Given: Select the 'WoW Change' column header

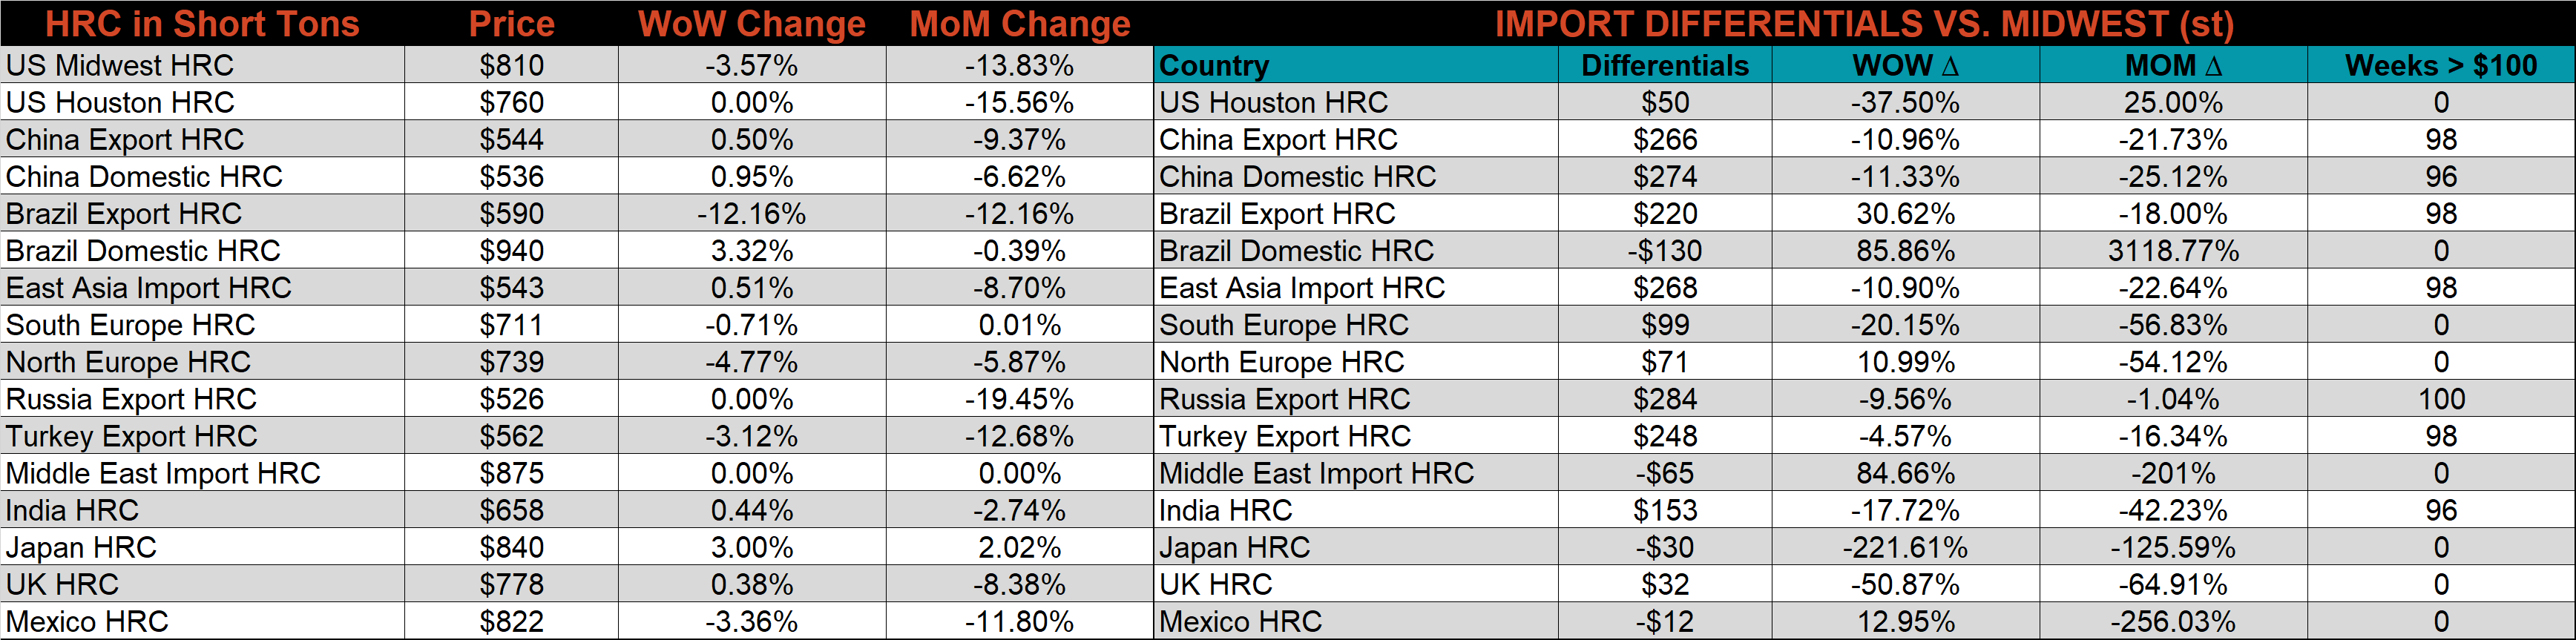Looking at the screenshot, I should pos(752,23).
